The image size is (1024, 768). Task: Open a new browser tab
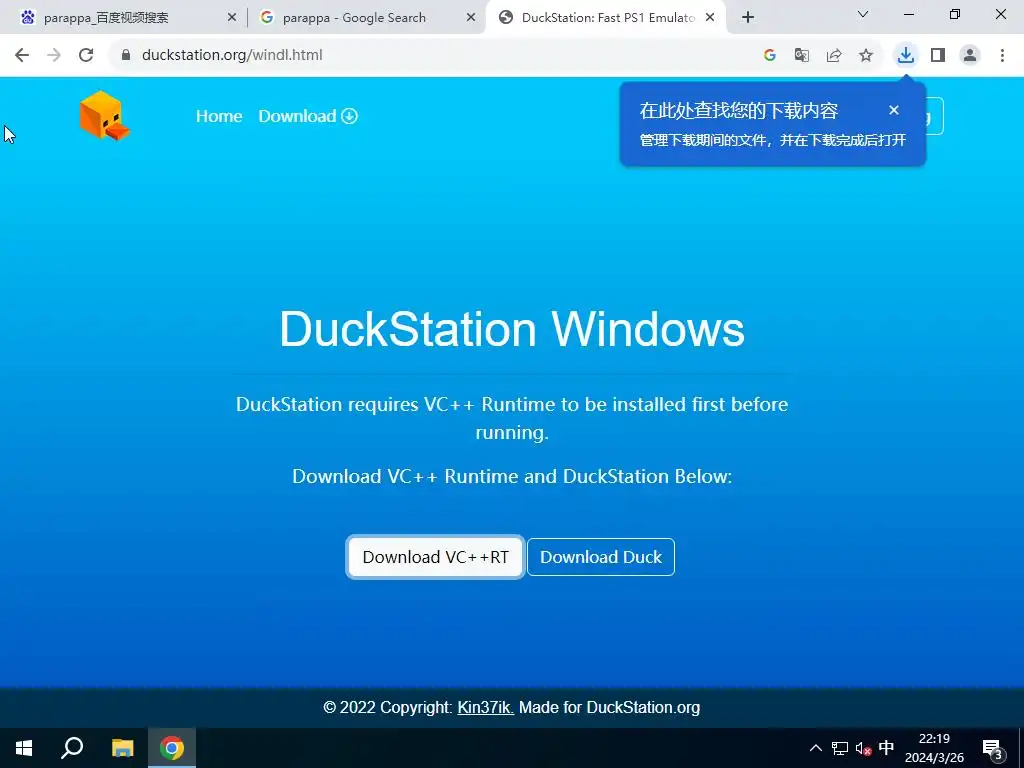[748, 18]
